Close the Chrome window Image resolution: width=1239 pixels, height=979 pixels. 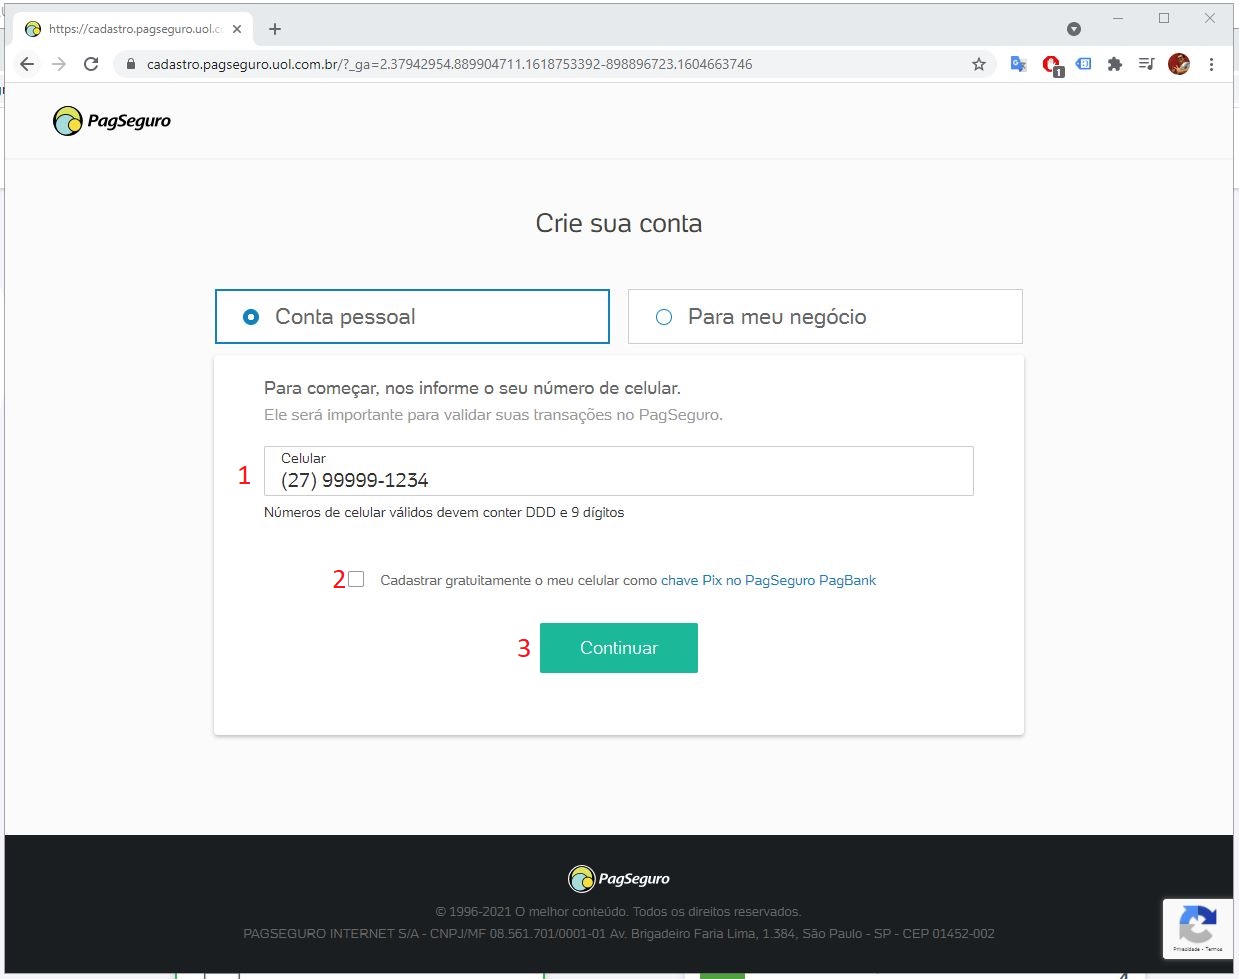point(1210,18)
